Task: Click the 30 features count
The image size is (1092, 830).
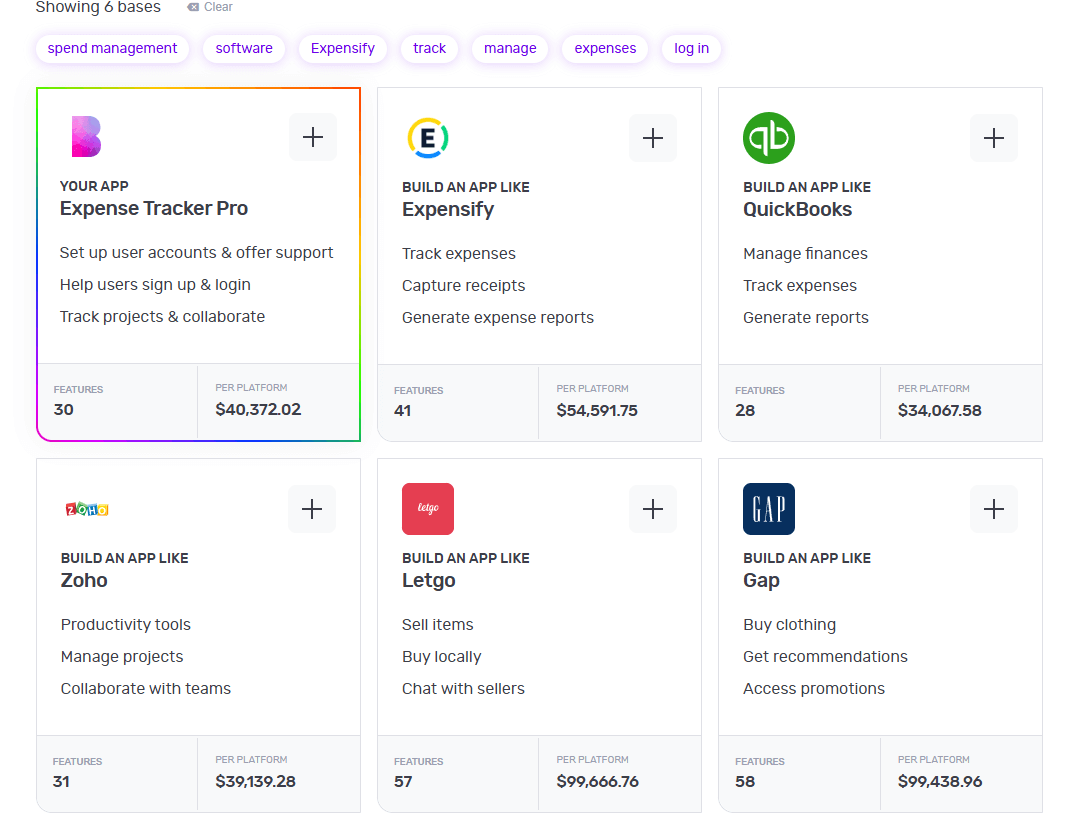Action: [63, 409]
